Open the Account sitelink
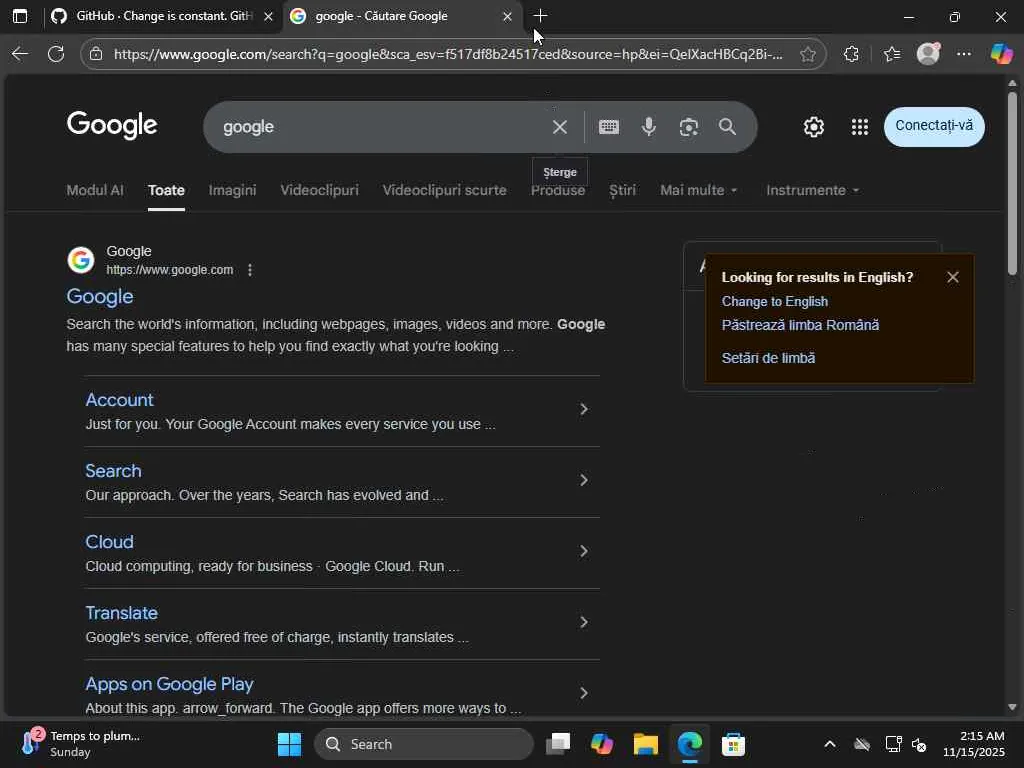Image resolution: width=1024 pixels, height=768 pixels. 120,400
